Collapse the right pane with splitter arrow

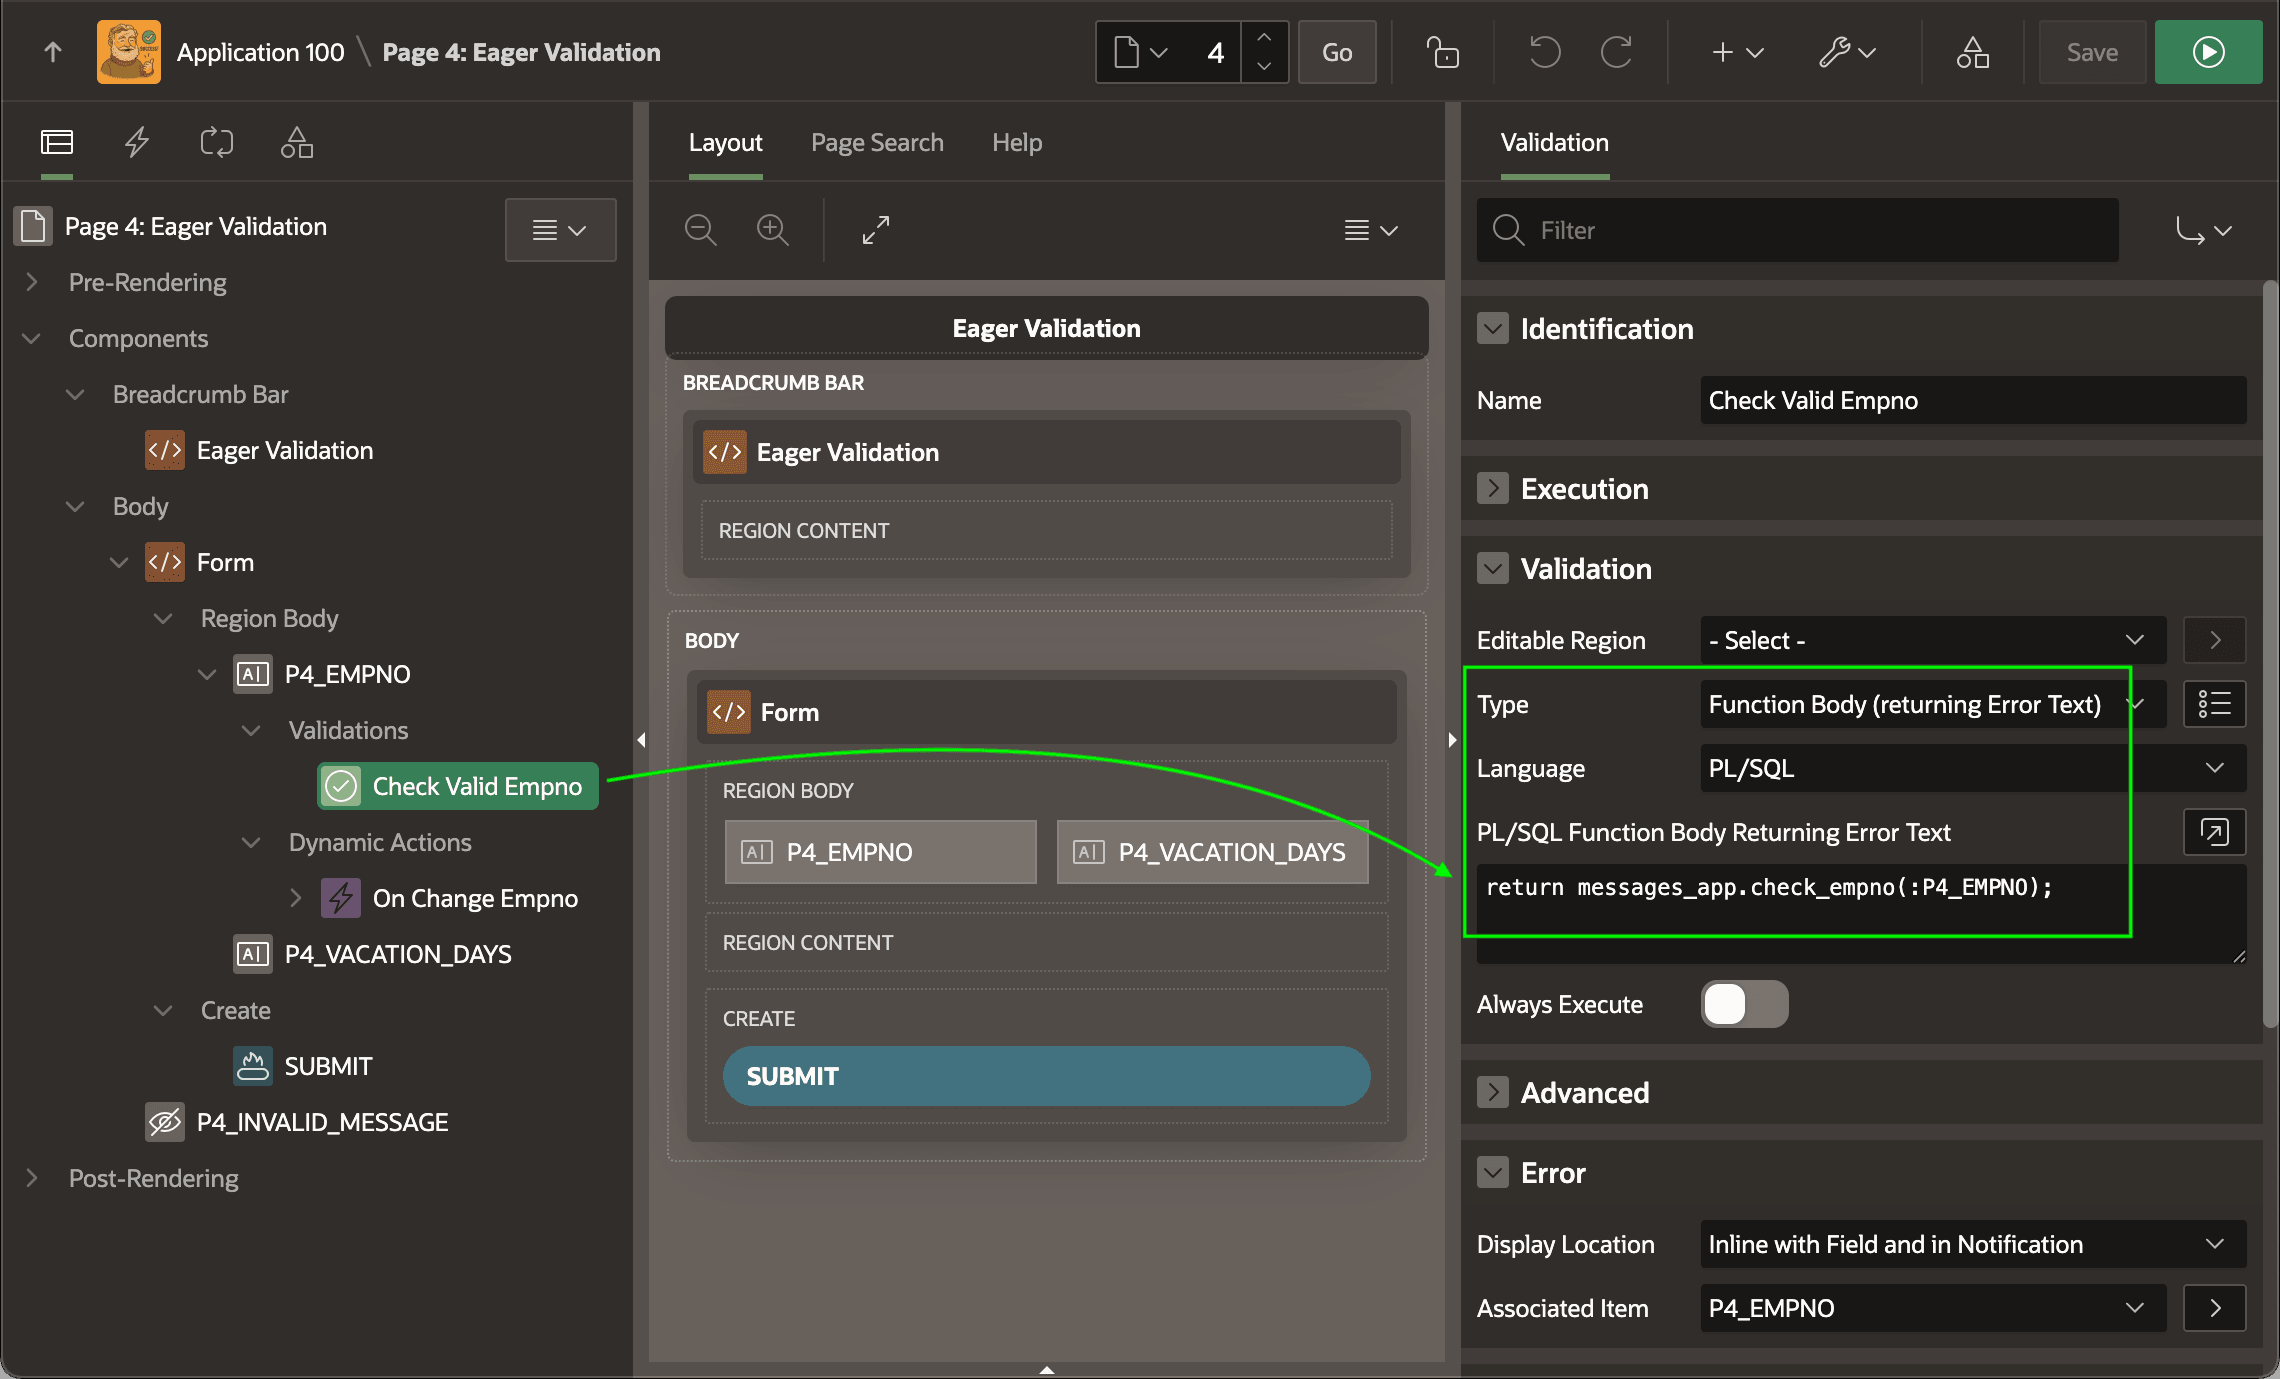tap(1452, 740)
